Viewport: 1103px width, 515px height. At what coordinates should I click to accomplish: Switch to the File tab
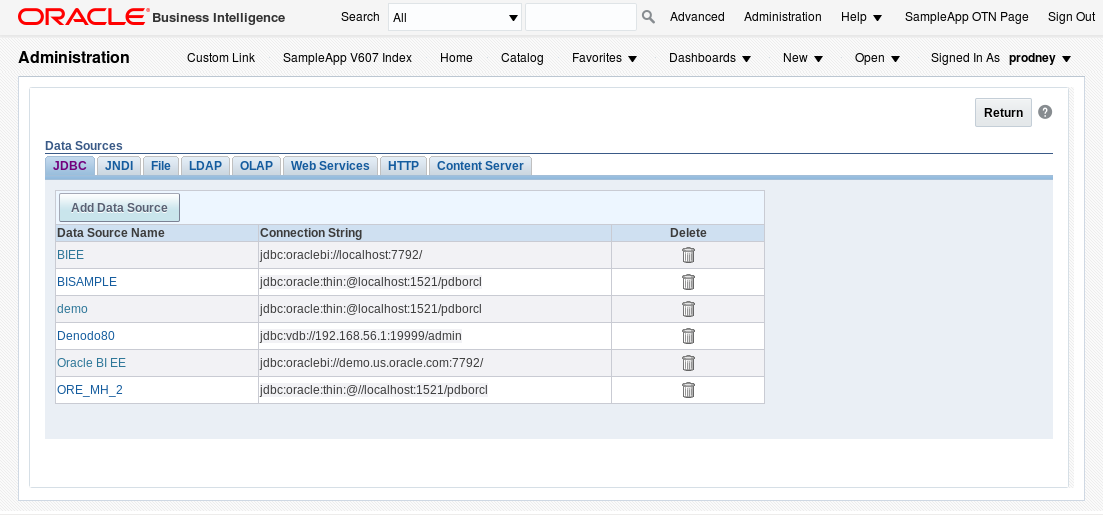[x=161, y=166]
